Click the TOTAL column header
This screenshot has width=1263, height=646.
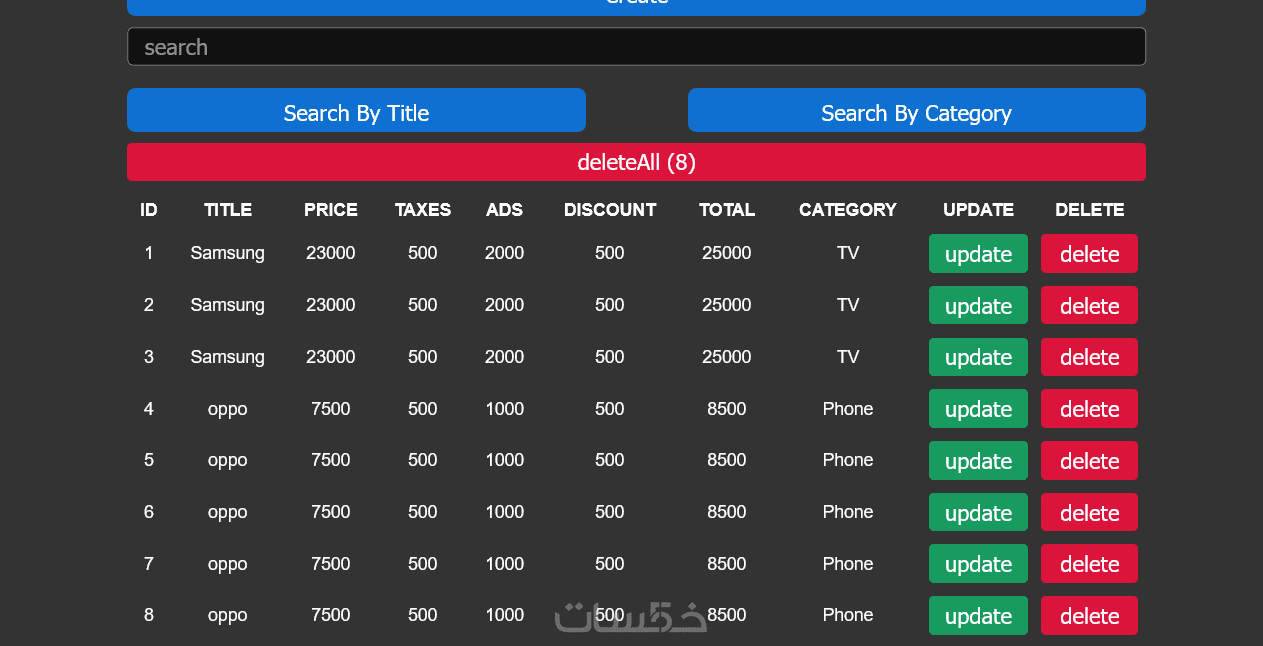pos(727,210)
